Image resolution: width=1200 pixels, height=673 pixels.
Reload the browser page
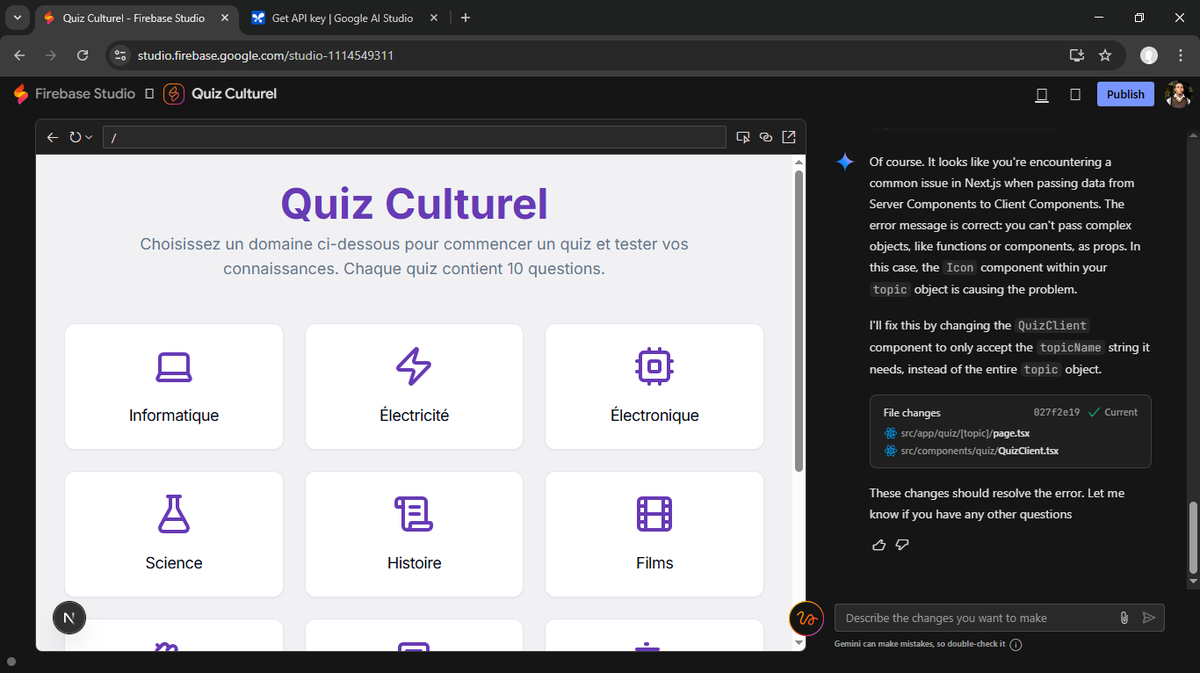(x=83, y=55)
